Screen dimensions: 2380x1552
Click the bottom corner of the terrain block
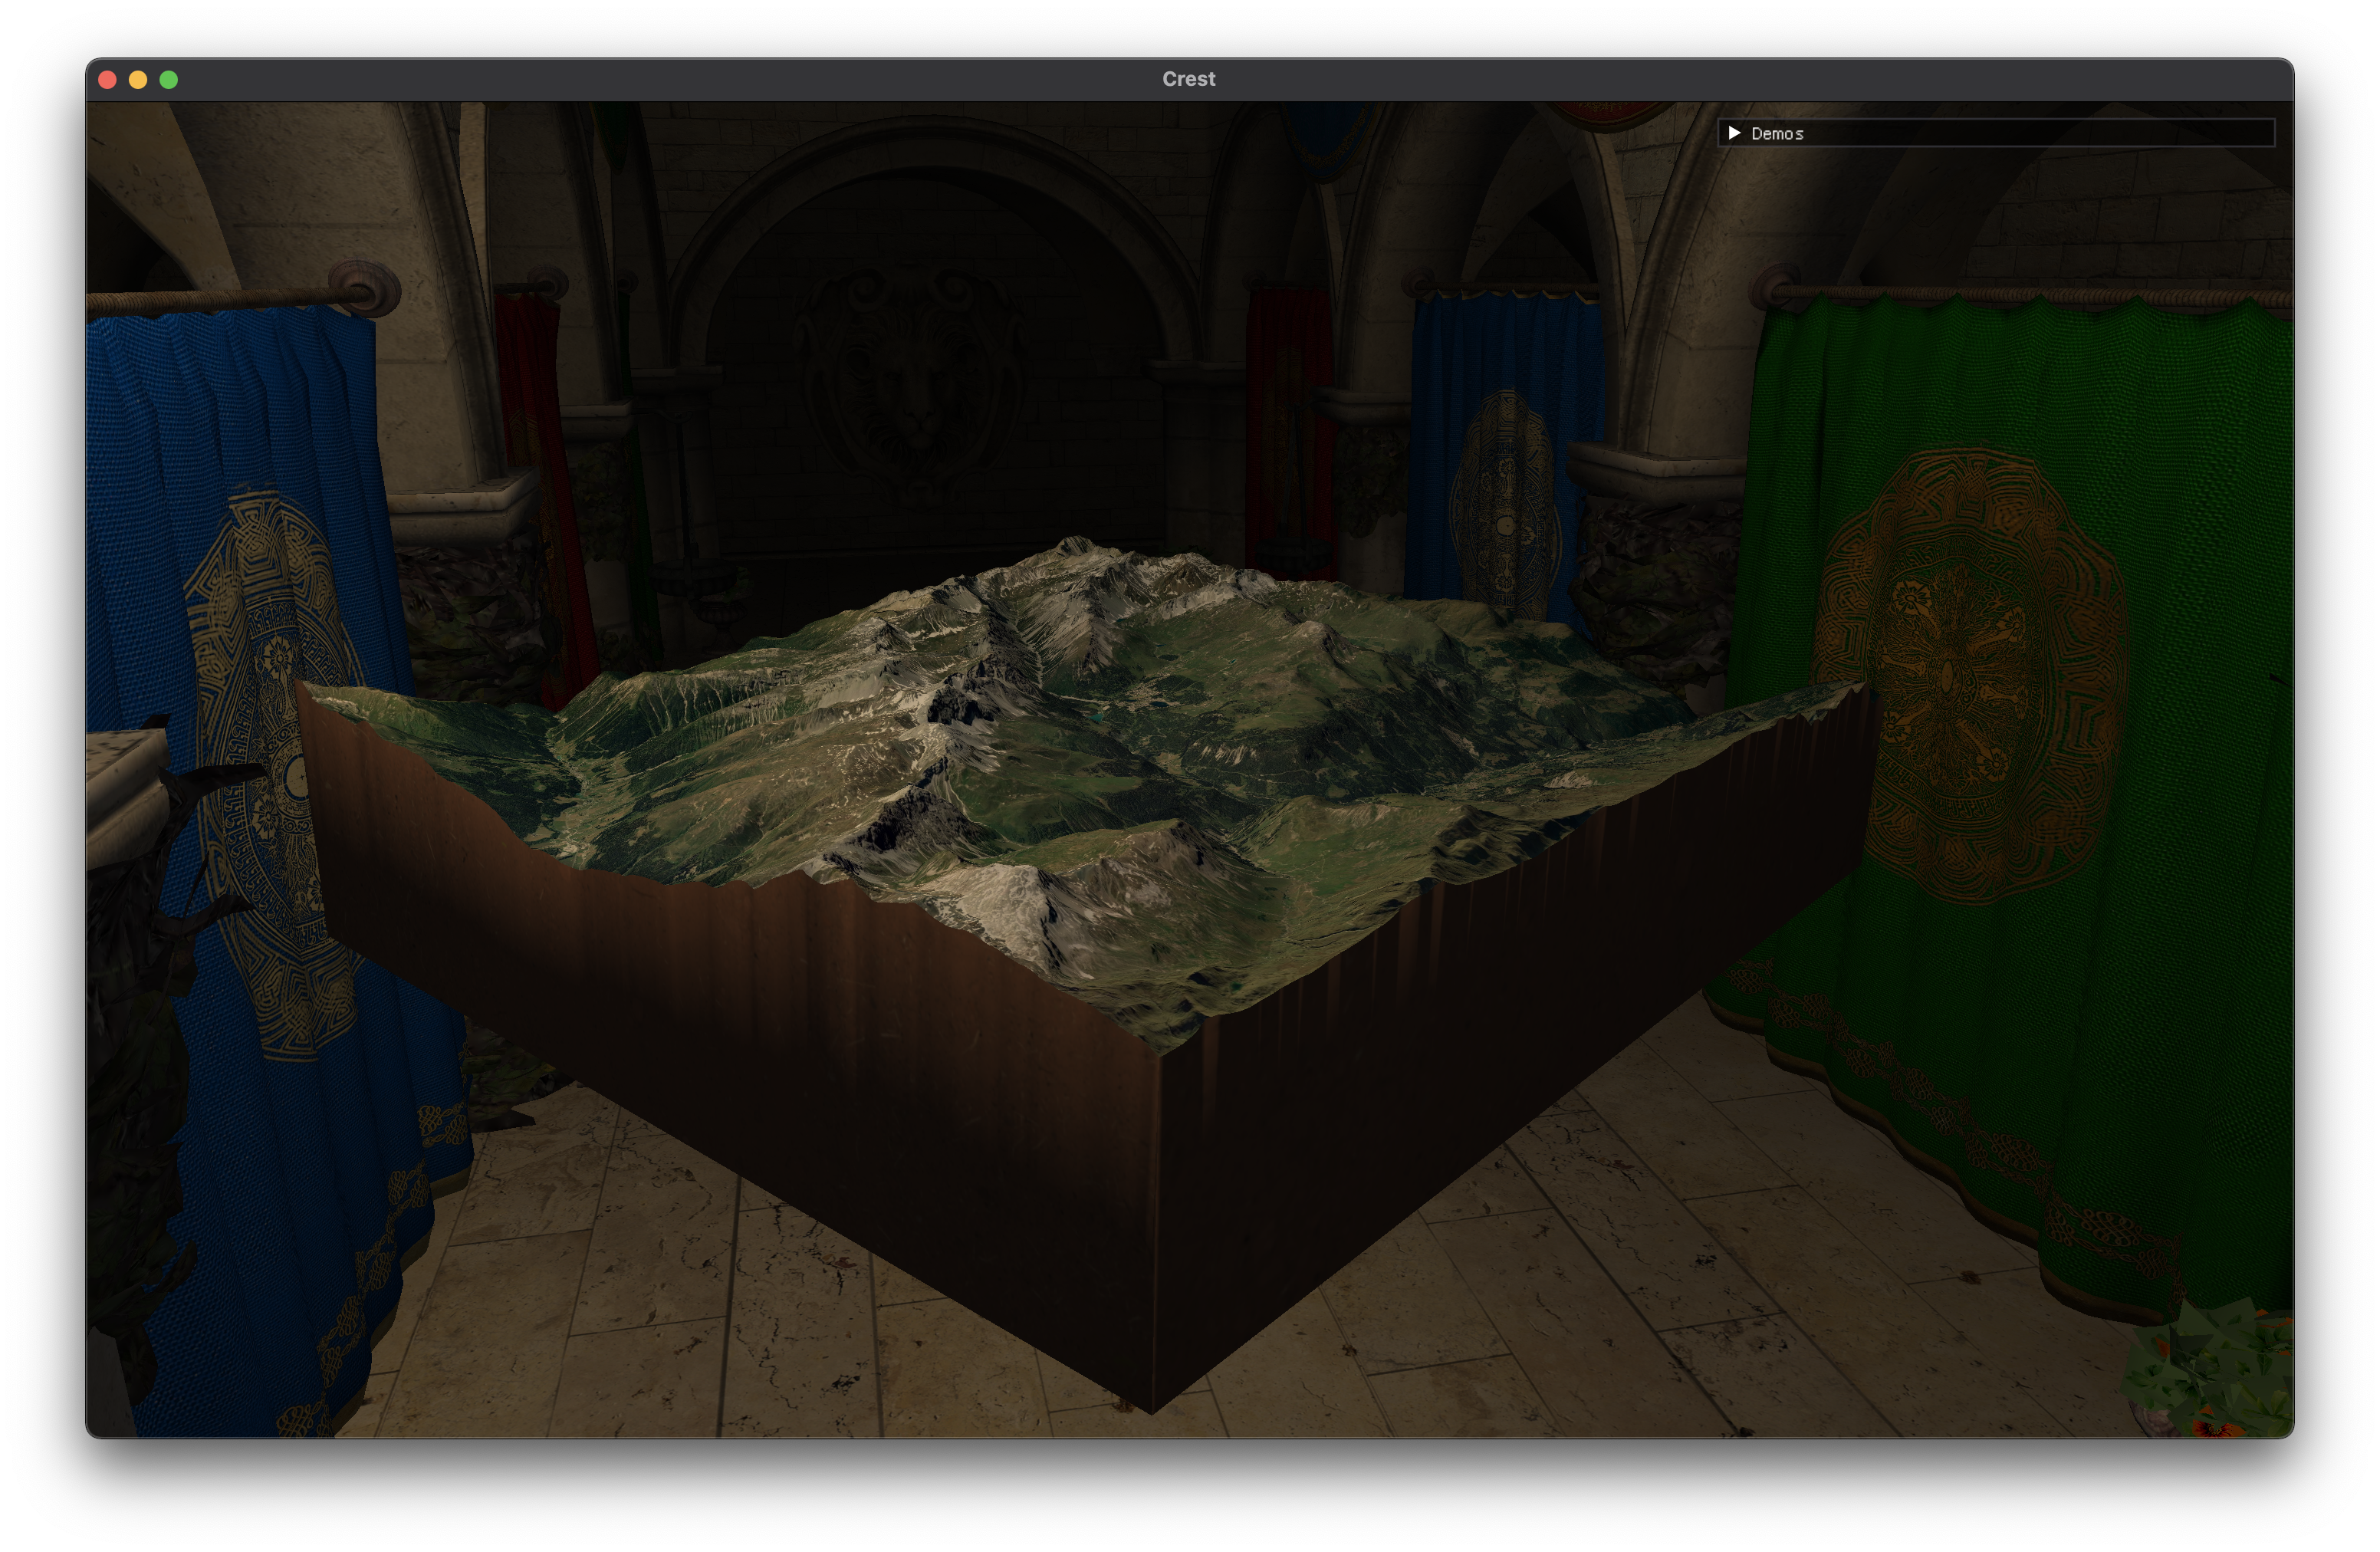click(1152, 1408)
